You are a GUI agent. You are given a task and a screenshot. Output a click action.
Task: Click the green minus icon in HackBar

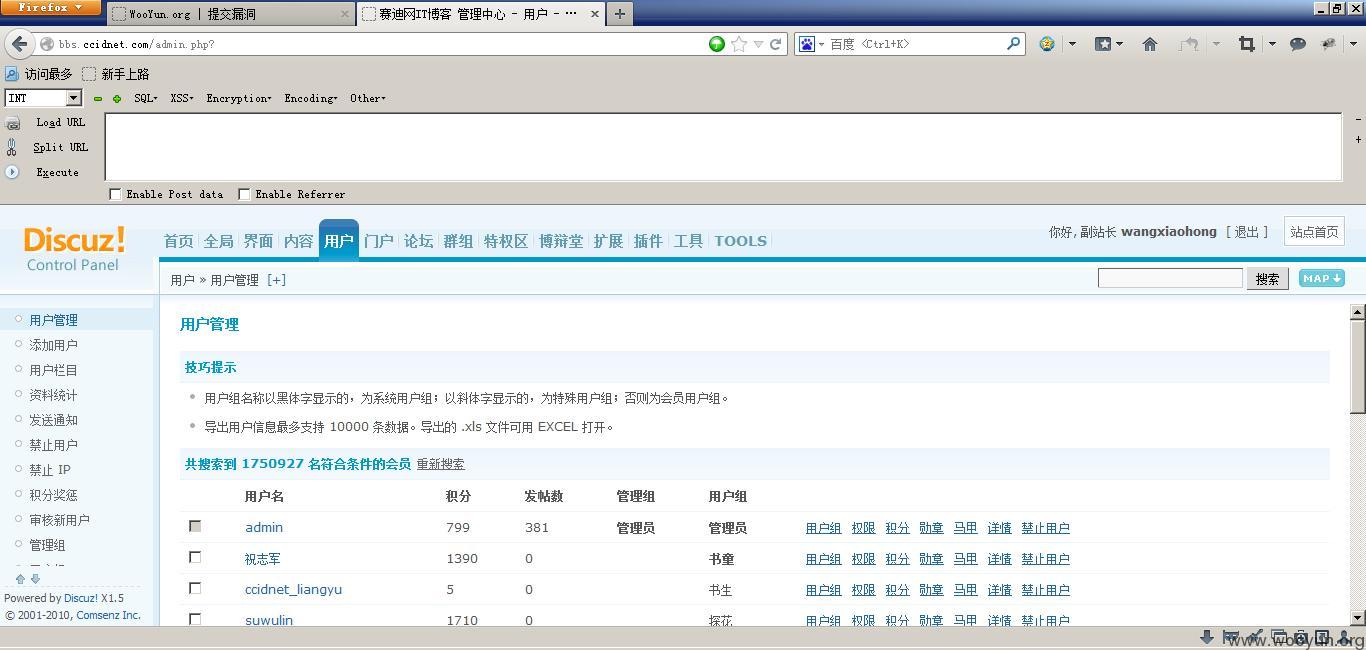97,99
